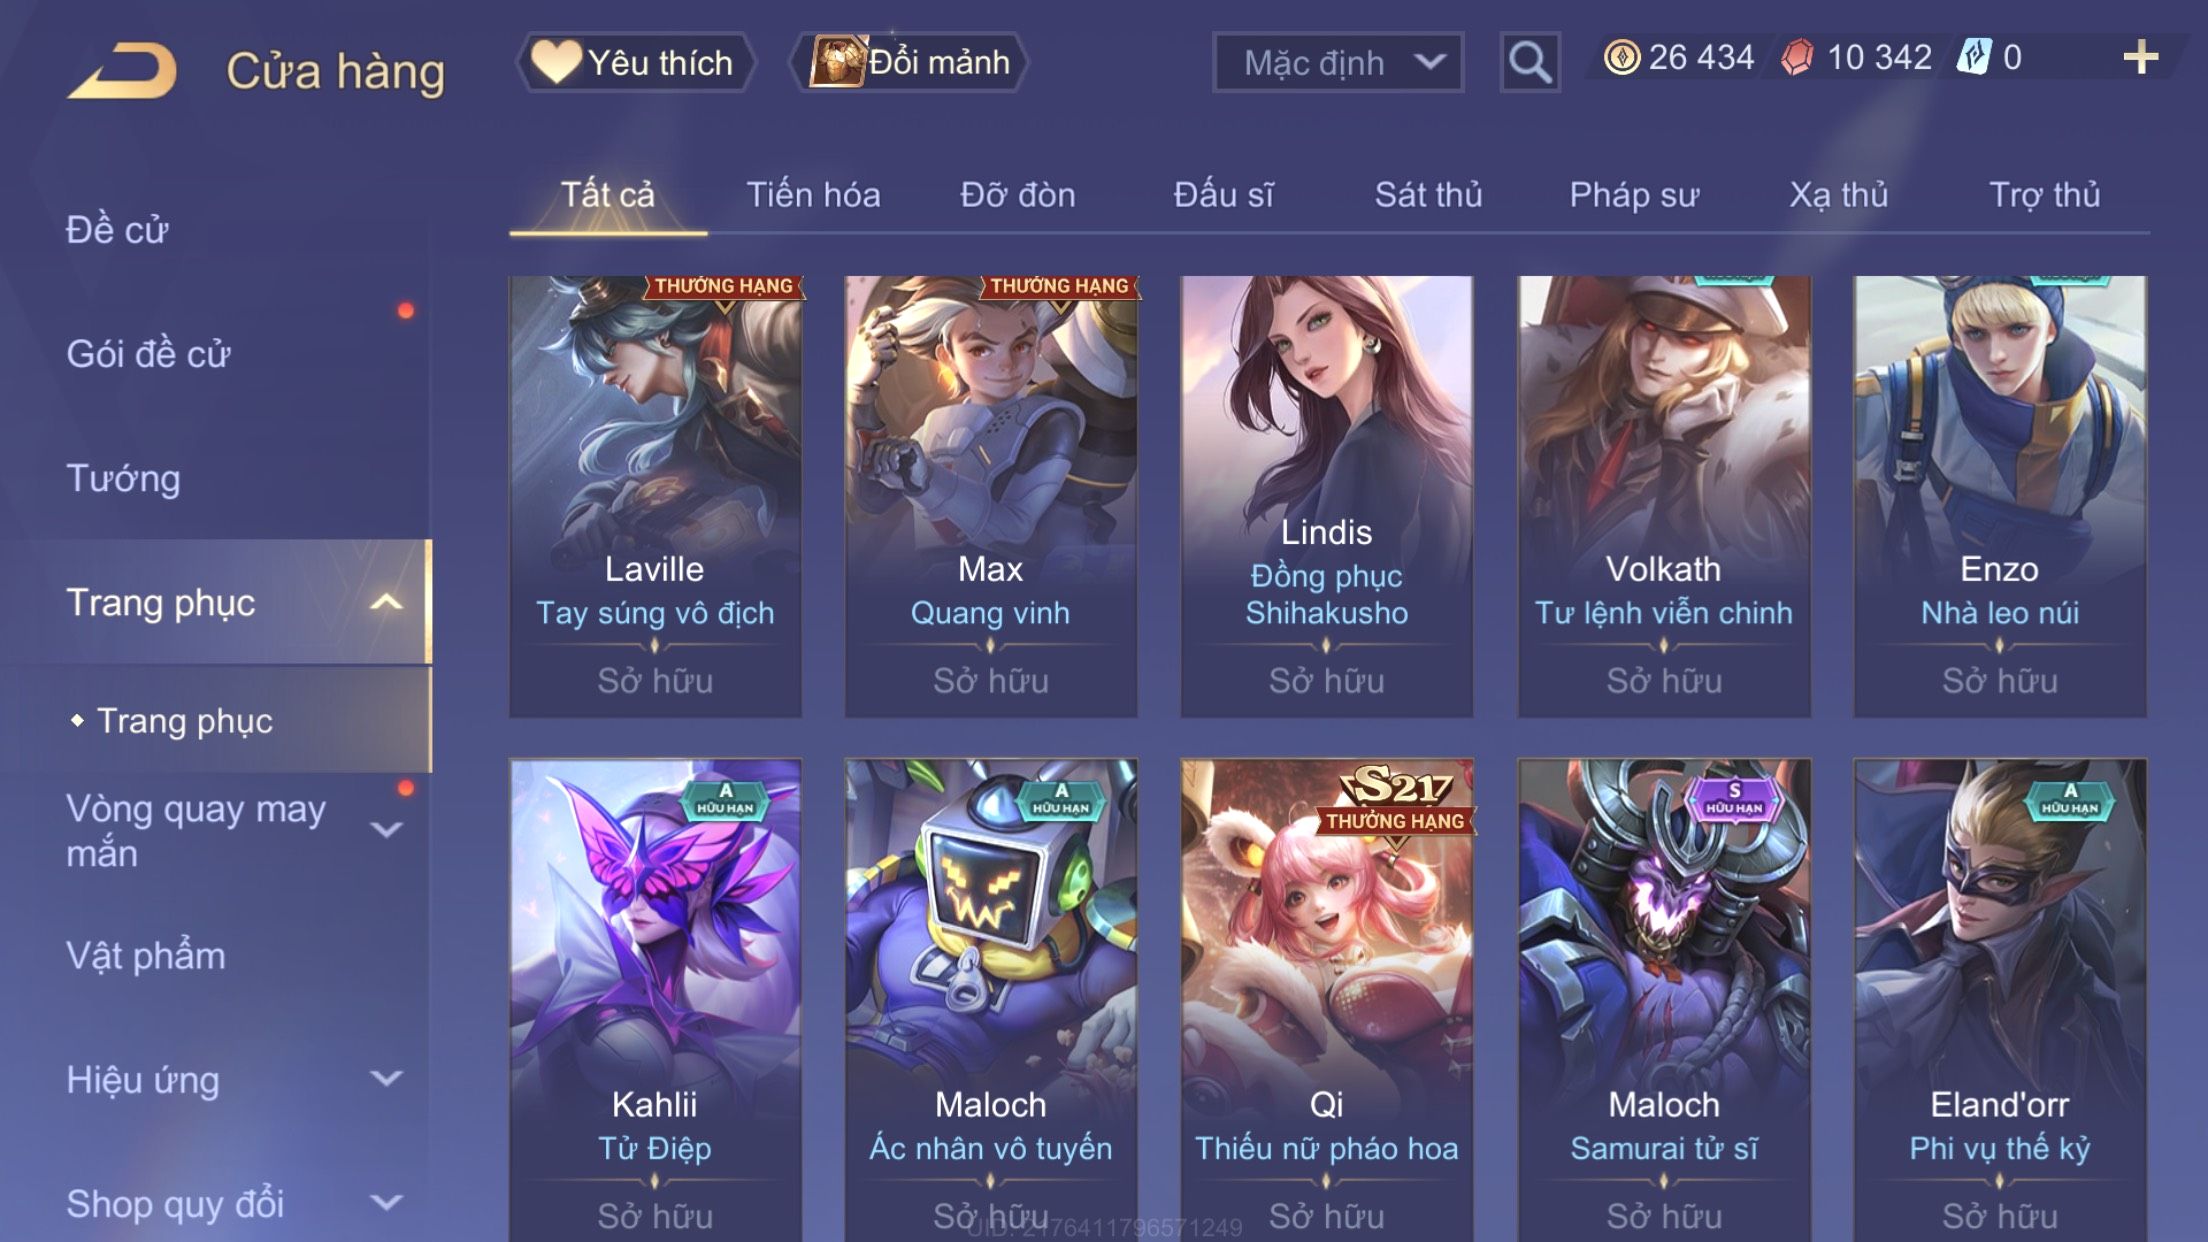Image resolution: width=2208 pixels, height=1242 pixels.
Task: Tap the back arrow icon
Action: tap(122, 70)
